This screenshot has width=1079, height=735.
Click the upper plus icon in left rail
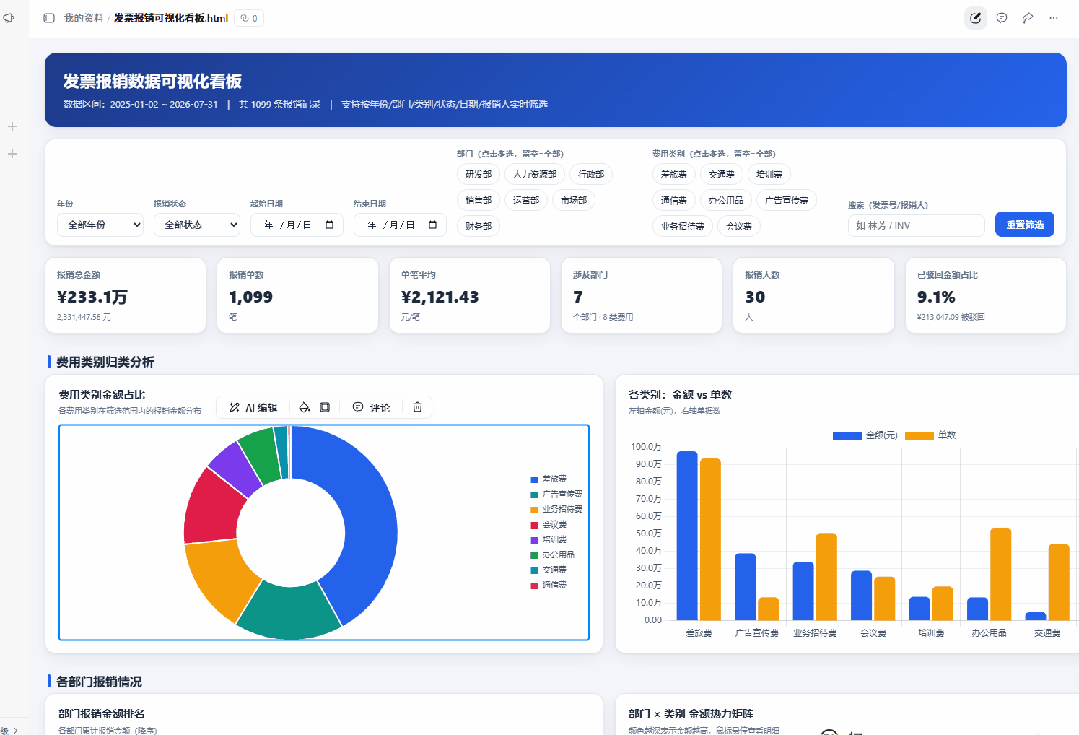(x=12, y=127)
